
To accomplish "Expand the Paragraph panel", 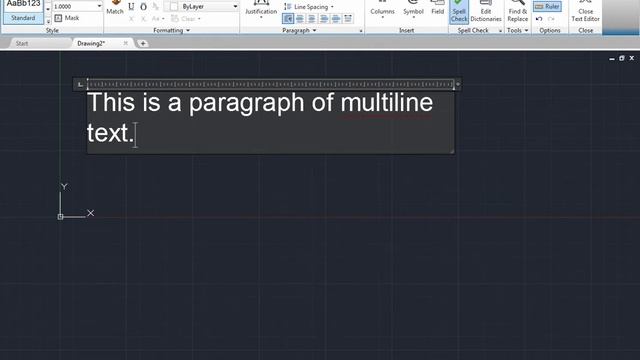I will tap(299, 31).
